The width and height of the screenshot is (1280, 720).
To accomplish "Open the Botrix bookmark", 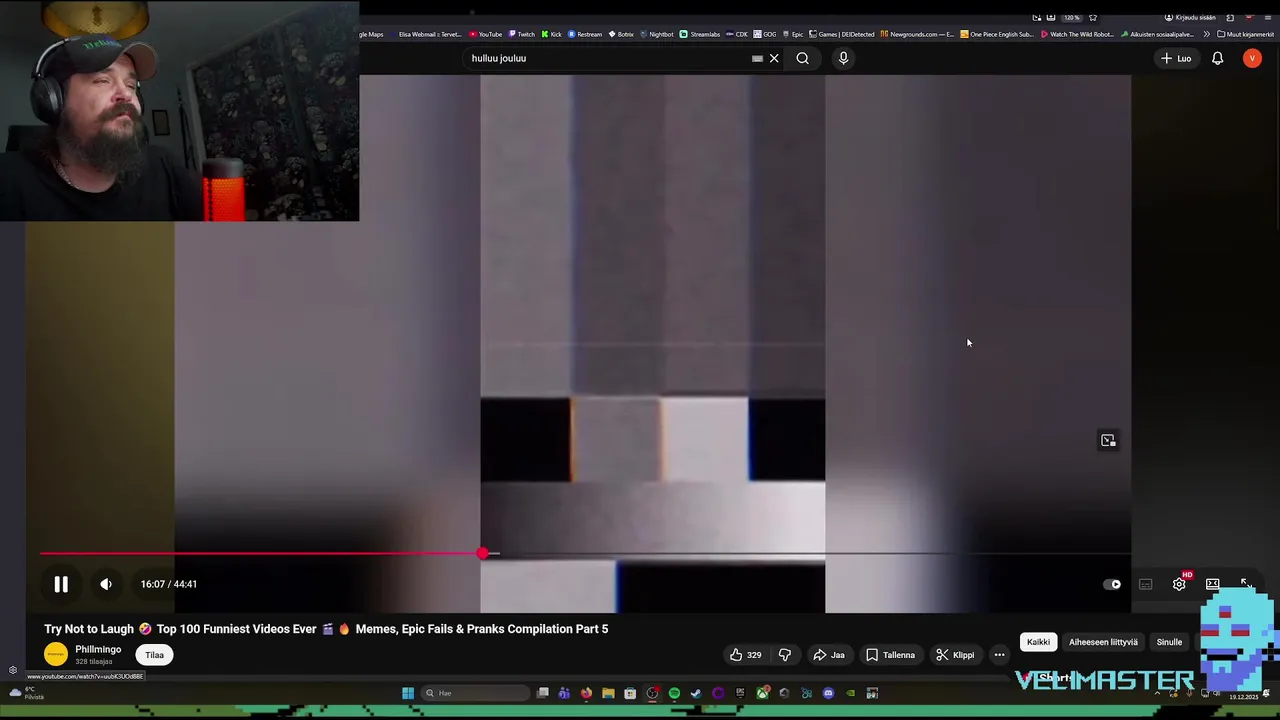I will pos(621,34).
